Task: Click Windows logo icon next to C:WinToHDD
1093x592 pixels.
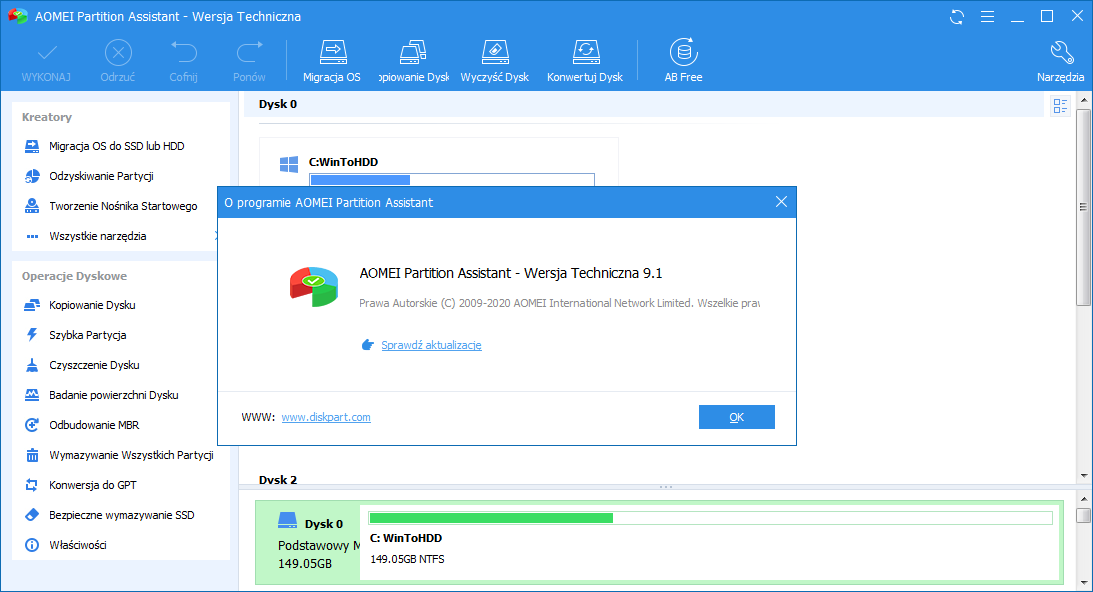Action: click(289, 165)
